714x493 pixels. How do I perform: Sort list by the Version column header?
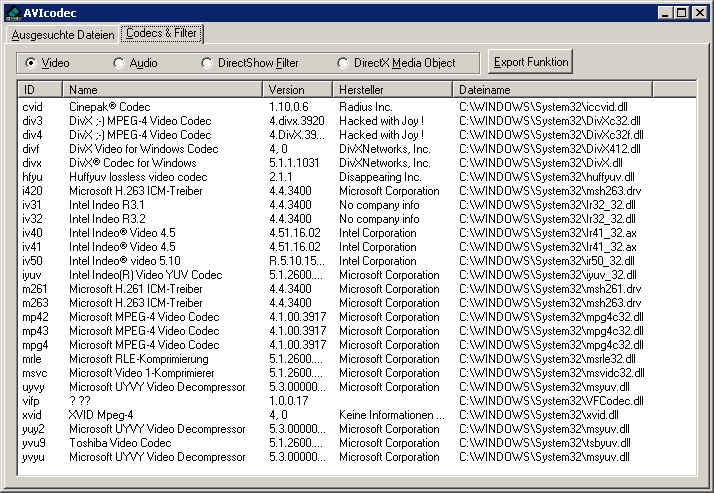(298, 90)
